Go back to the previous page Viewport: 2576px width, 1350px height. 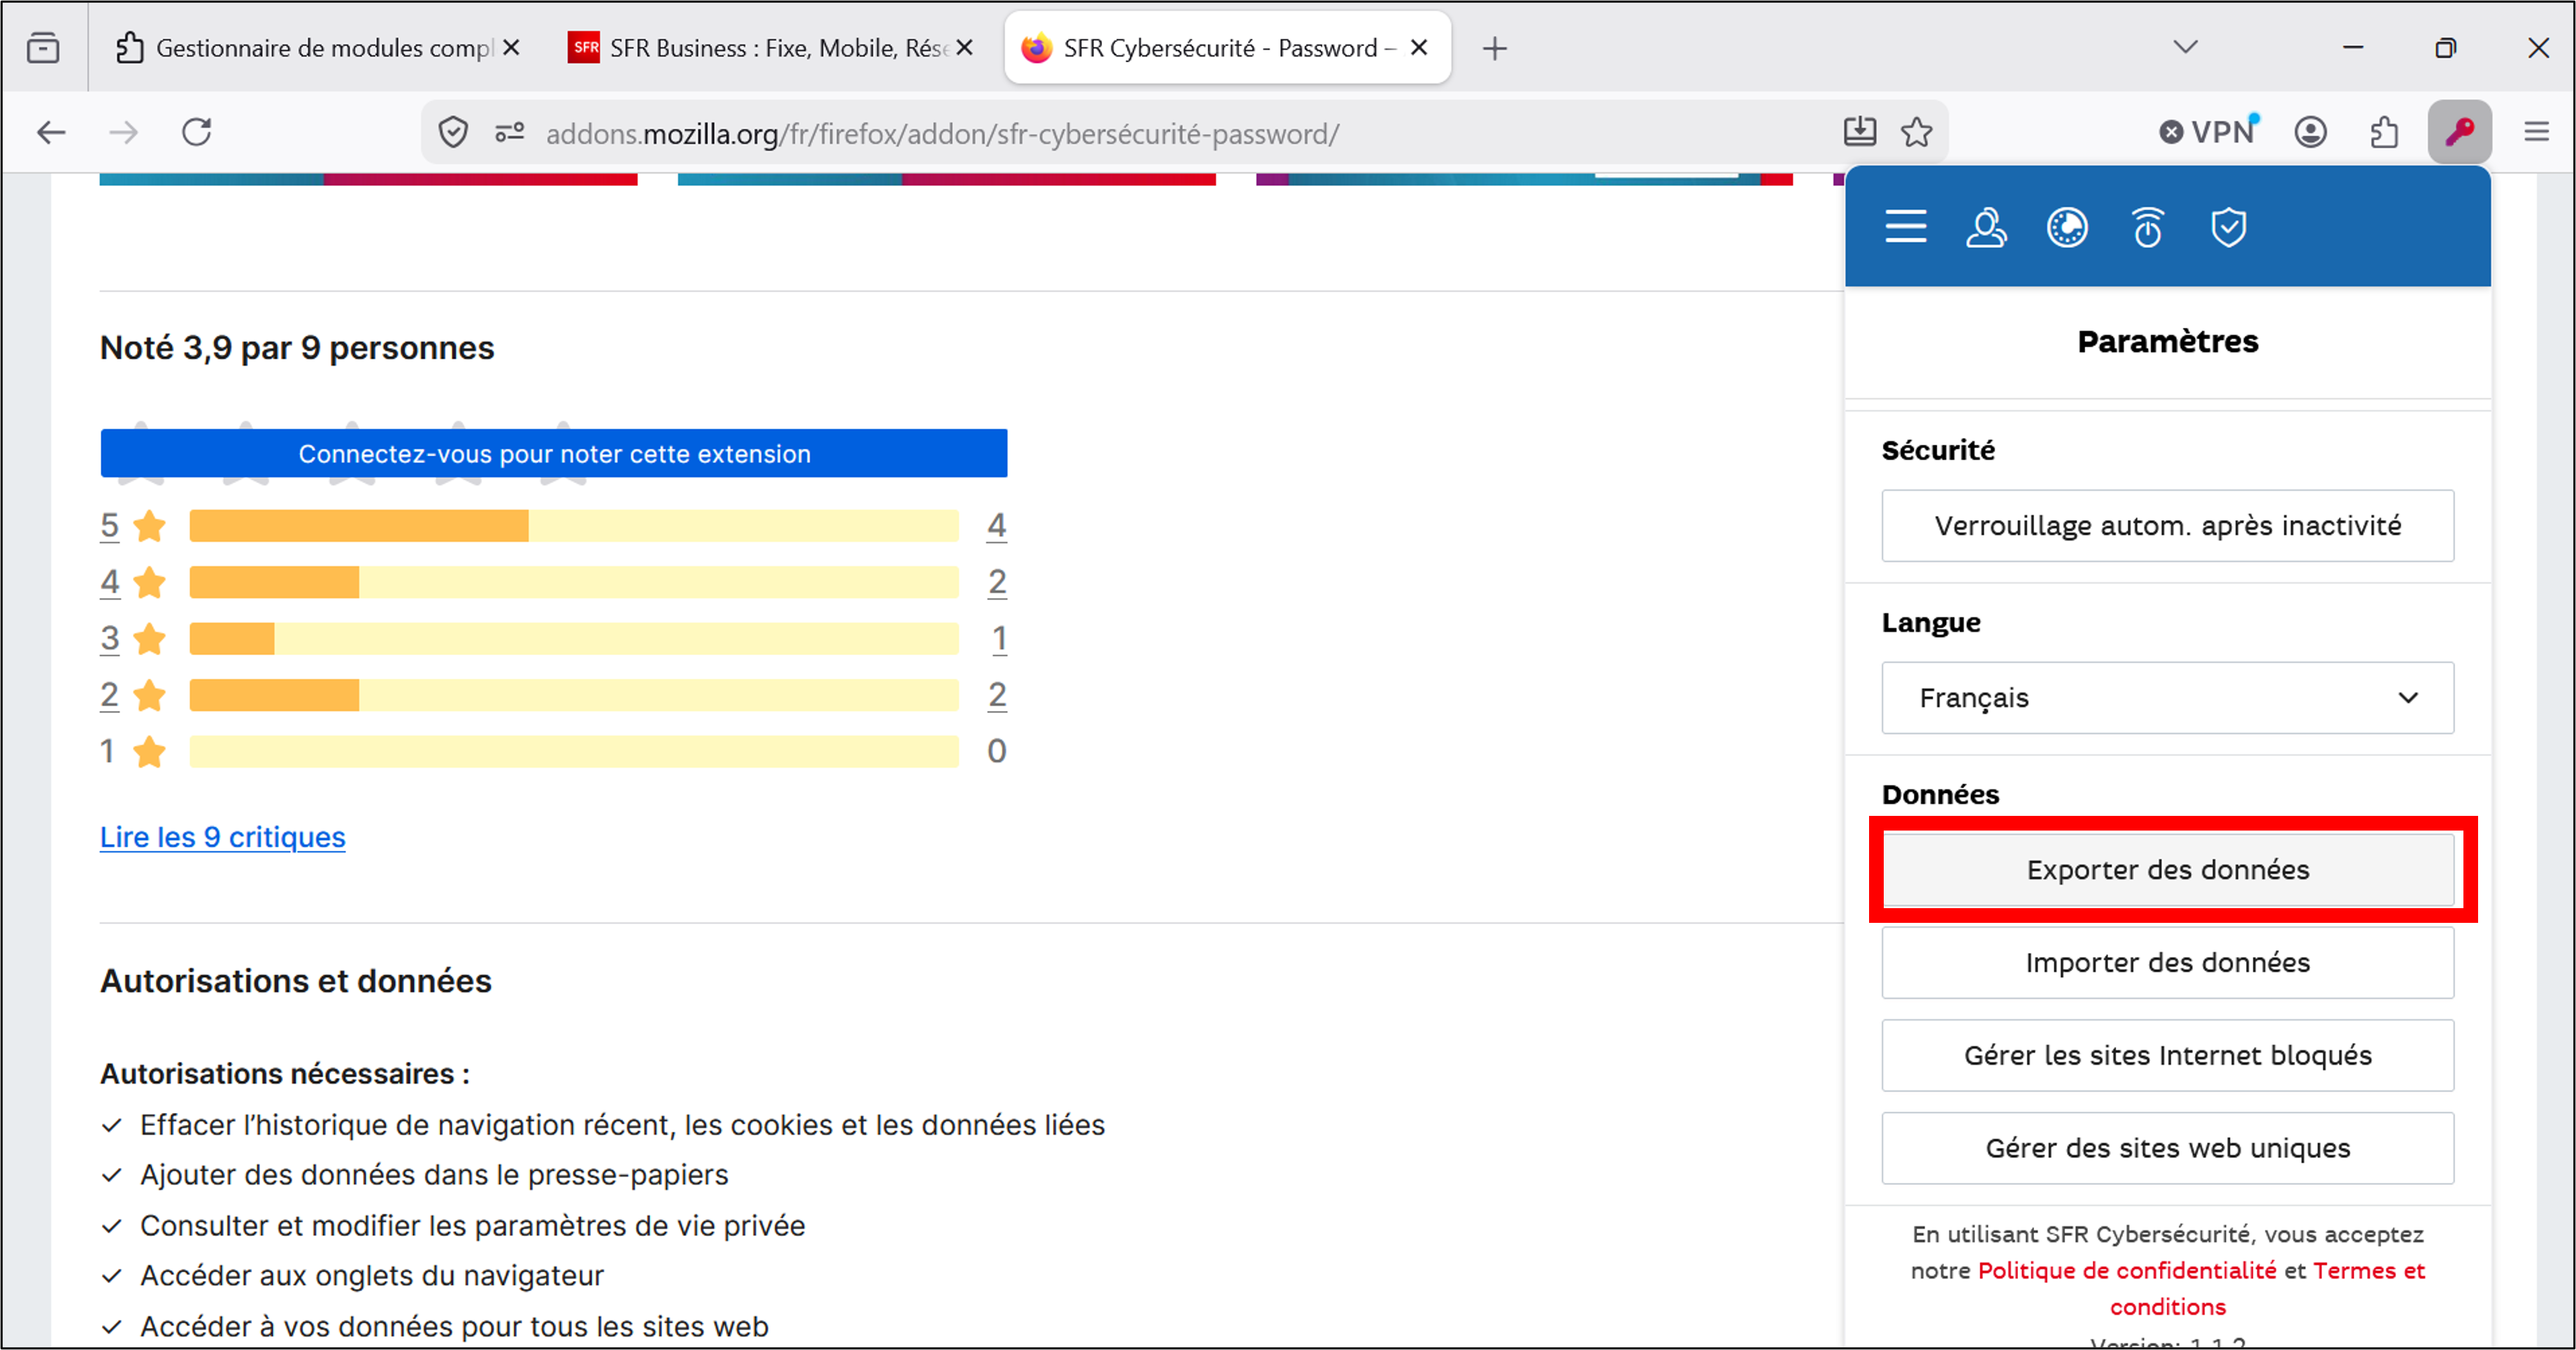pyautogui.click(x=51, y=132)
